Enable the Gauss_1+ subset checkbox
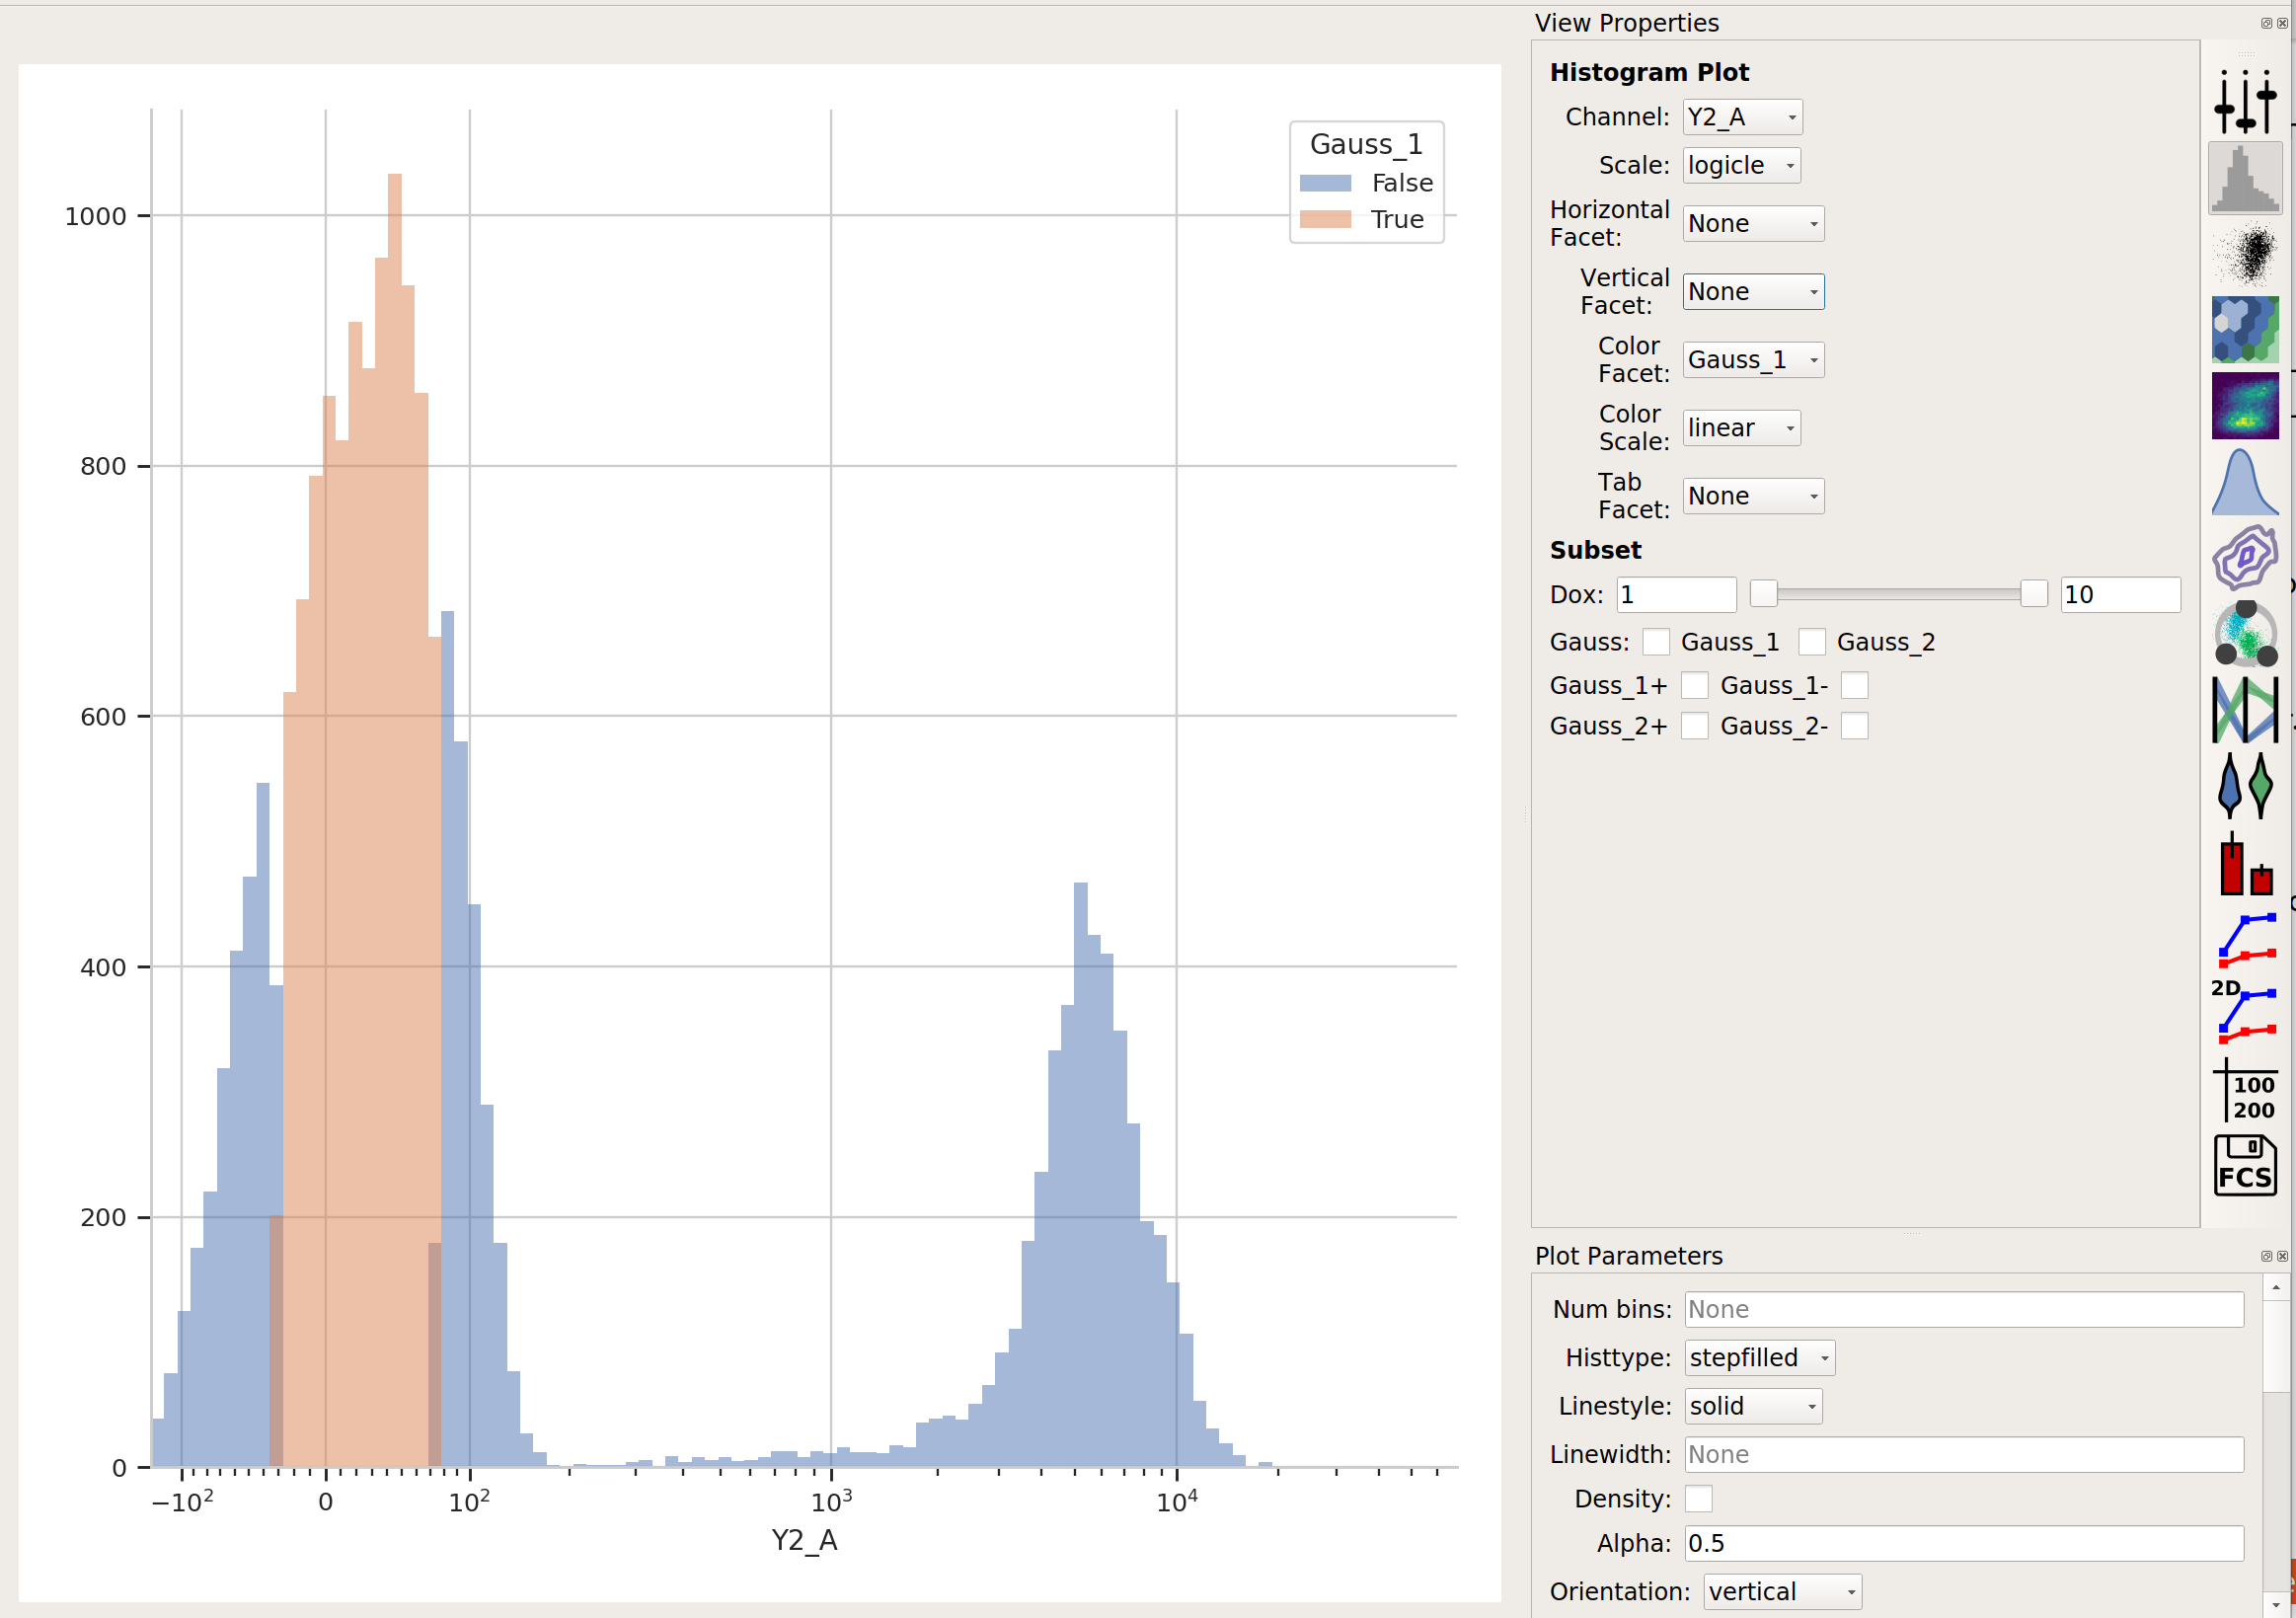This screenshot has height=1618, width=2296. pos(1694,686)
